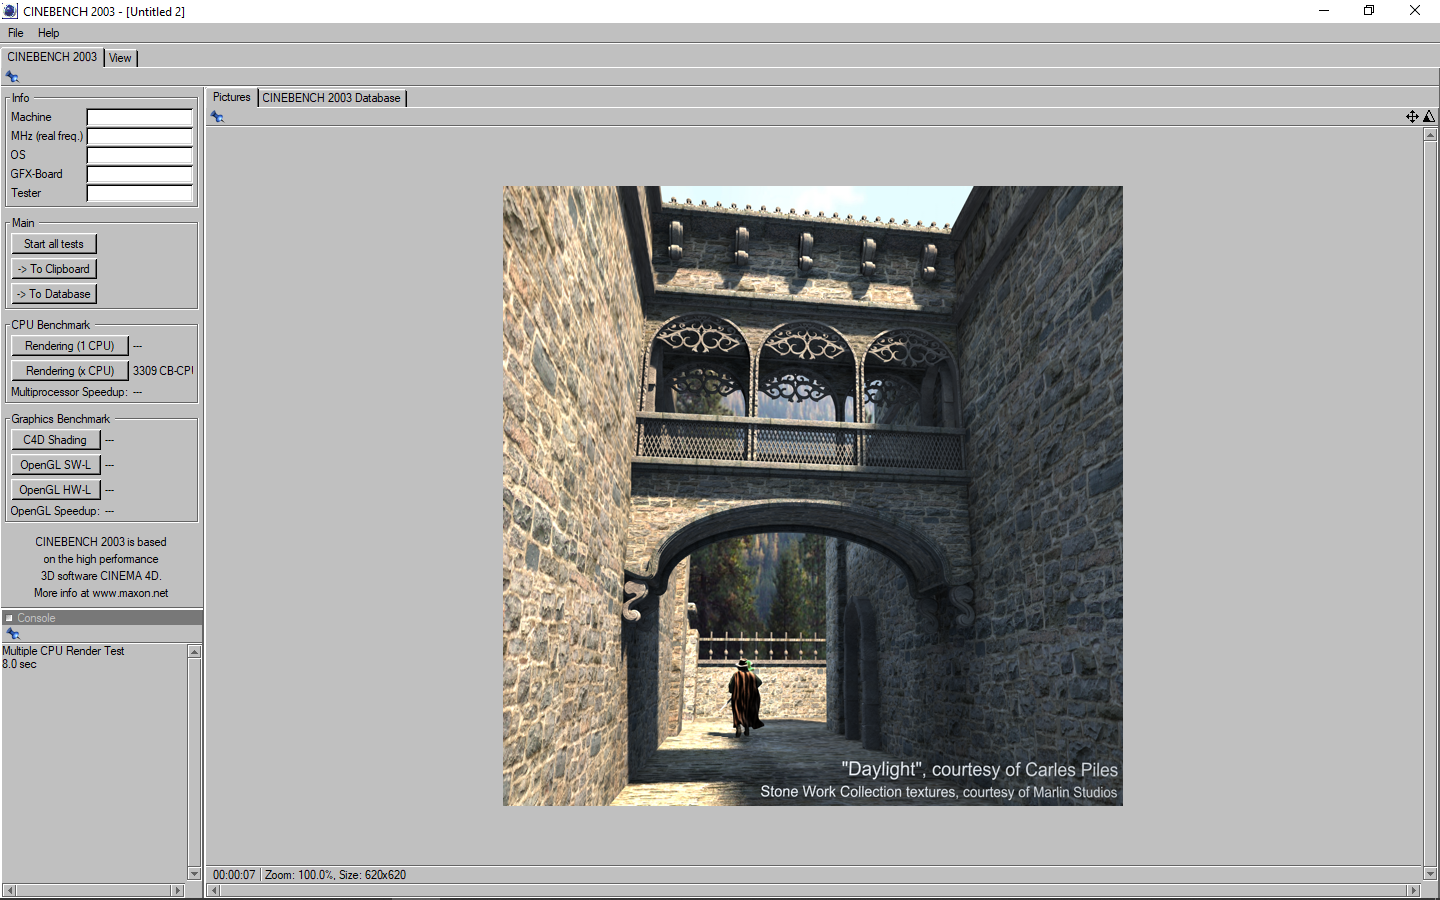Click the OS input field
Viewport: 1440px width, 900px height.
click(x=140, y=155)
